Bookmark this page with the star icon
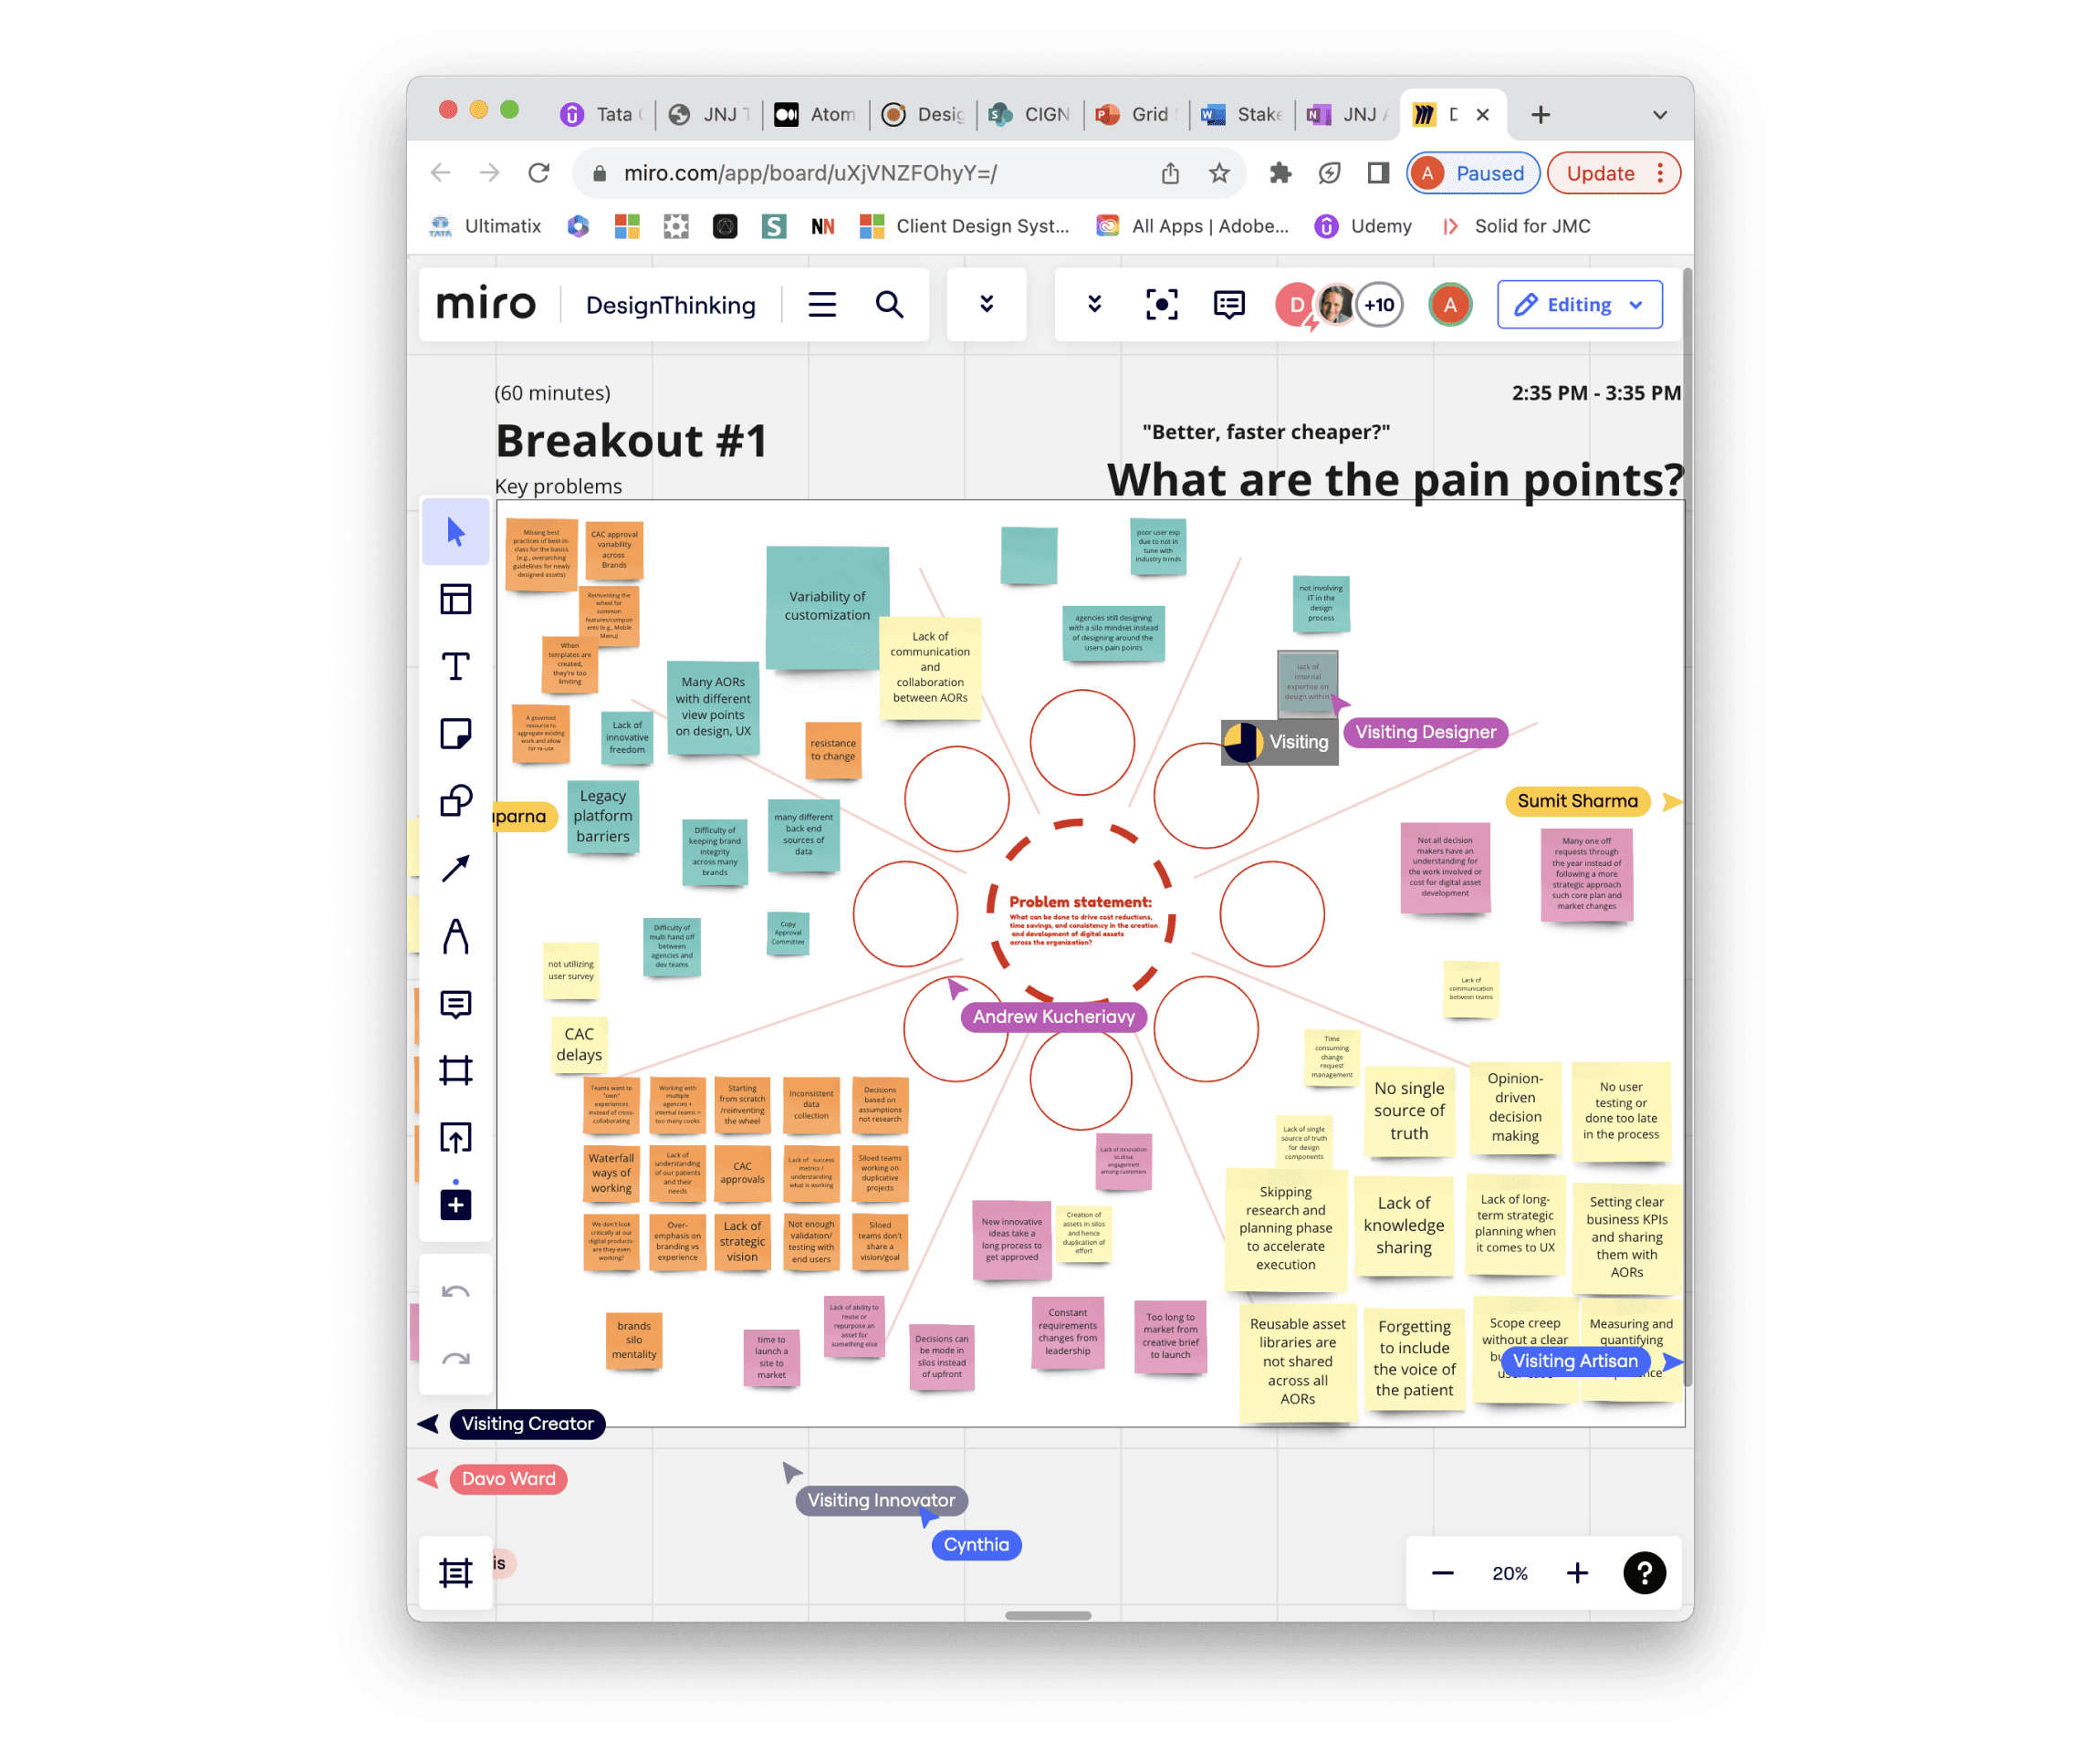The image size is (2100, 1753). tap(1219, 173)
